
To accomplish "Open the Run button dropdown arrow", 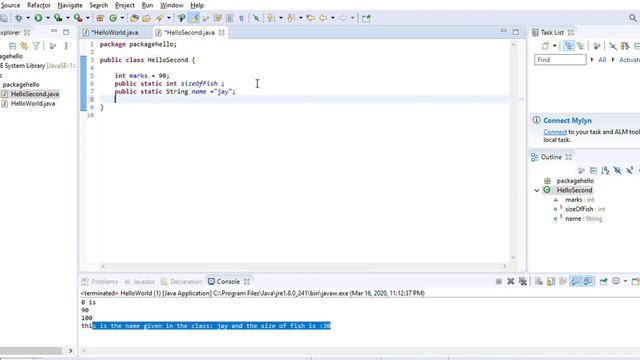I will click(x=47, y=18).
